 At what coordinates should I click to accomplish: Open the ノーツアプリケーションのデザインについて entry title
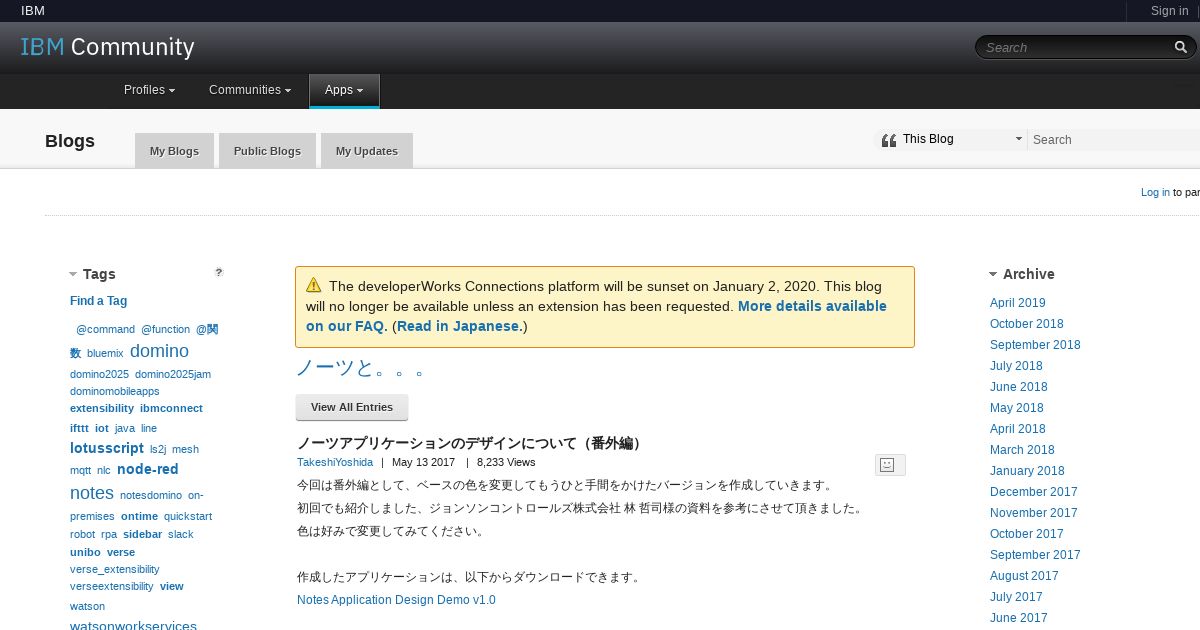471,443
